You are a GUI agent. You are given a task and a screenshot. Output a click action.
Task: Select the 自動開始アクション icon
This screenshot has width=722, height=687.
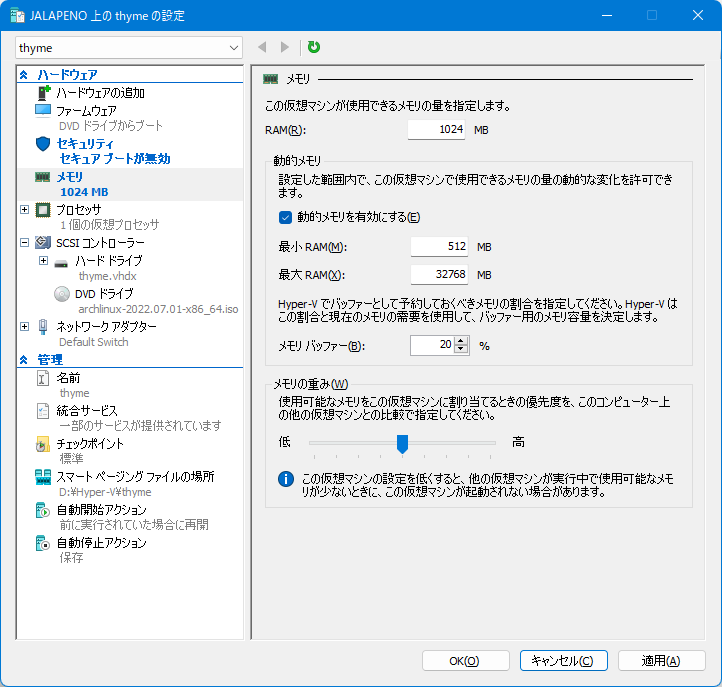pos(43,510)
